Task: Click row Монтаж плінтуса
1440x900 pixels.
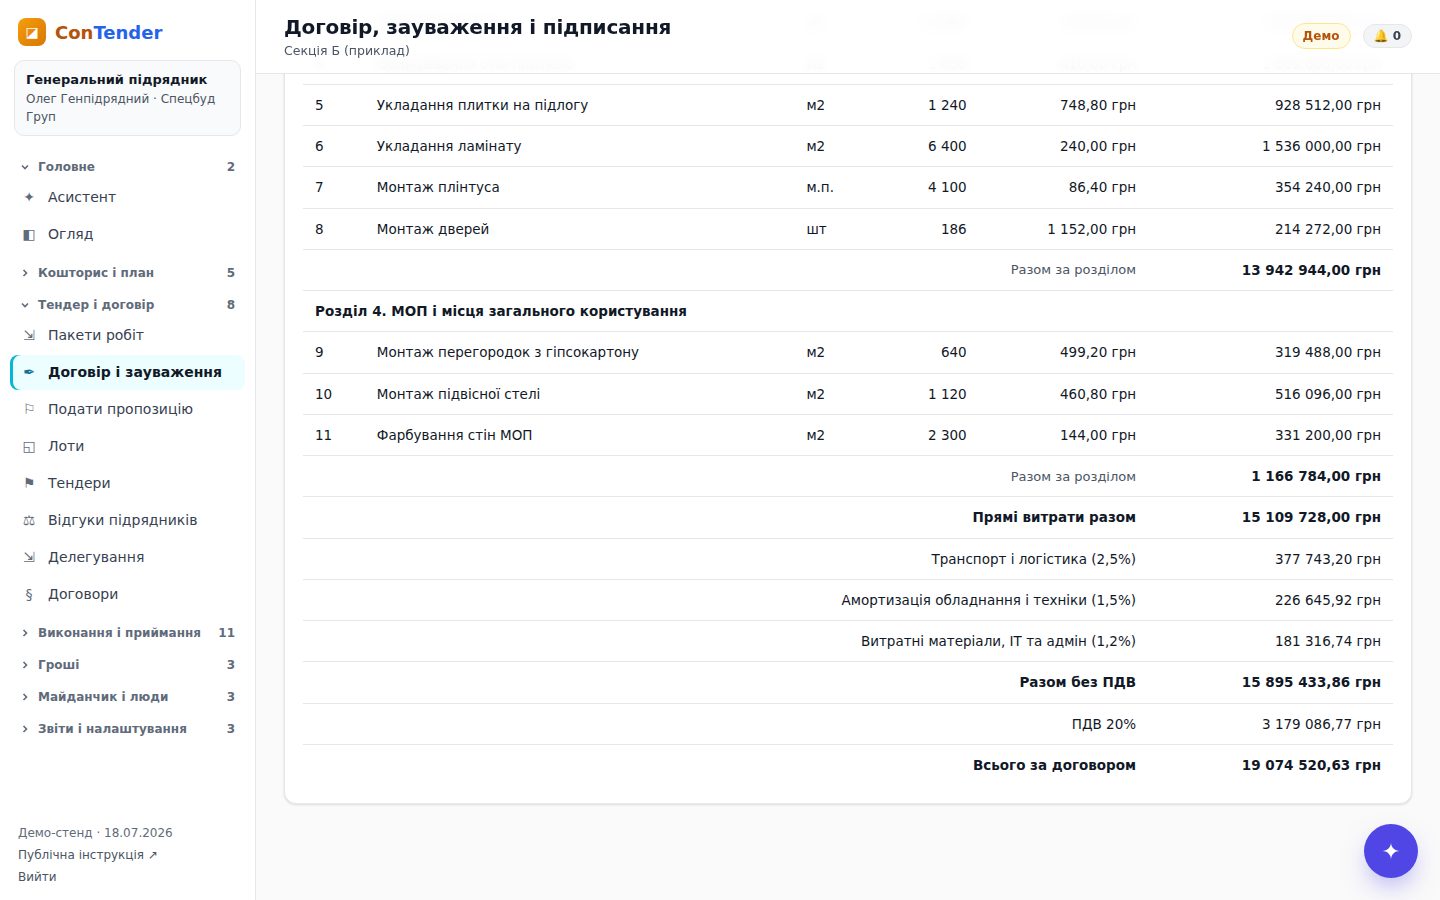Action: click(848, 187)
